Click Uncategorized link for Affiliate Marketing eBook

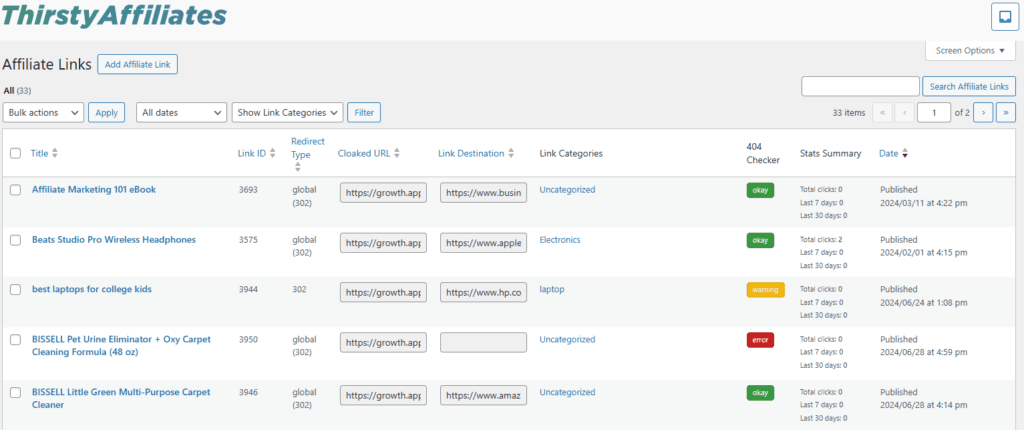coord(567,190)
